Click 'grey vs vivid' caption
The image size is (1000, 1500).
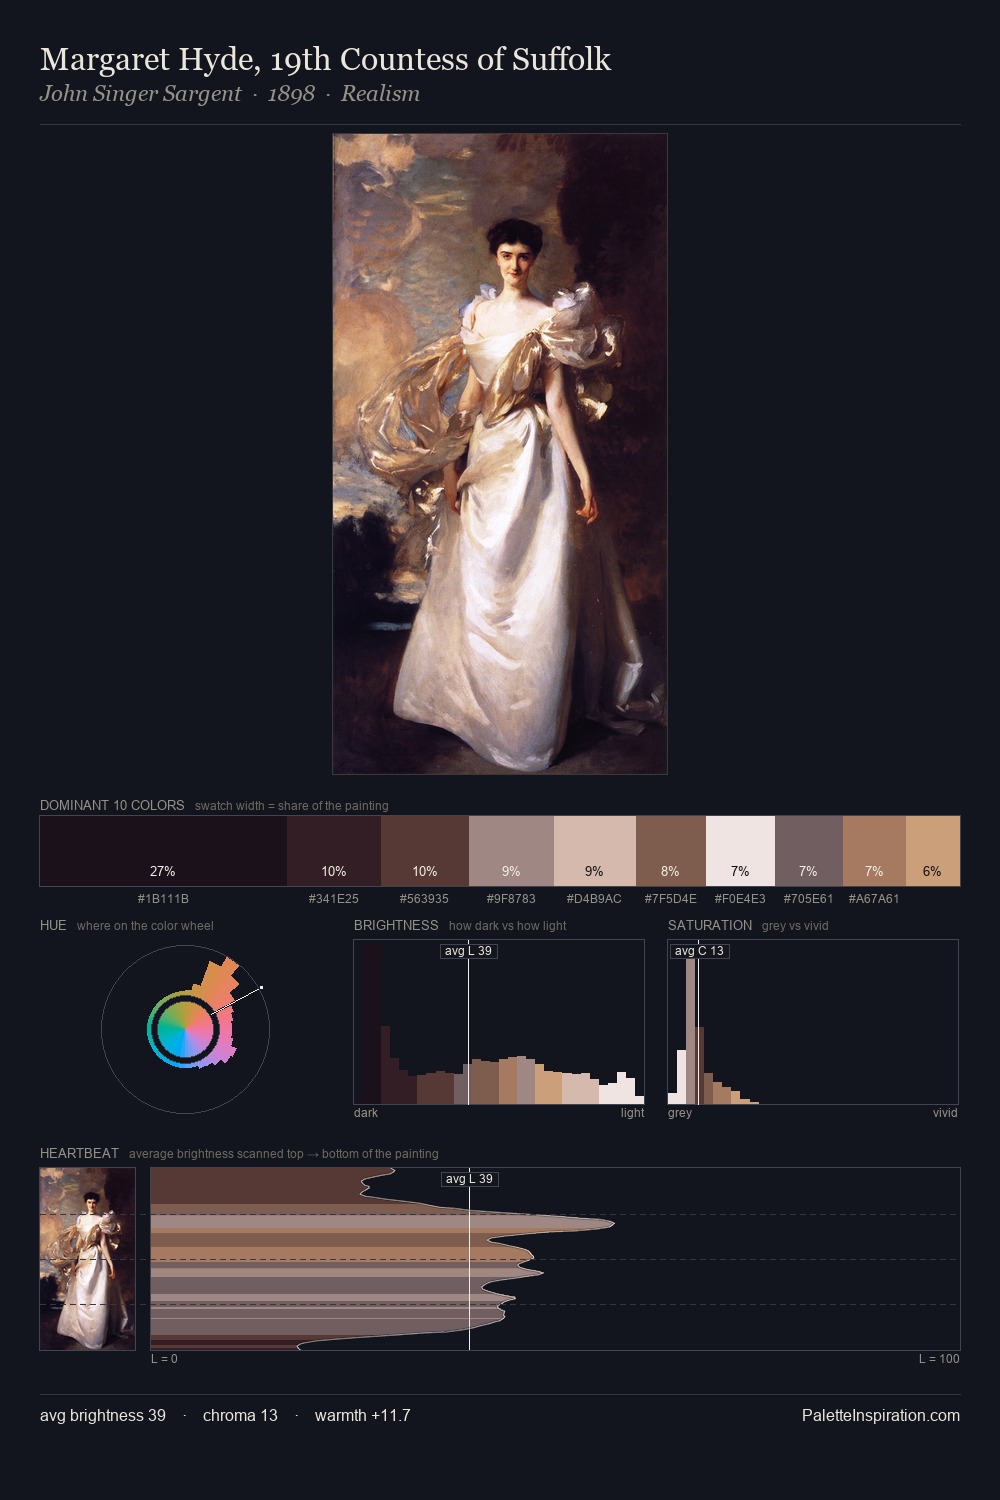(x=795, y=926)
